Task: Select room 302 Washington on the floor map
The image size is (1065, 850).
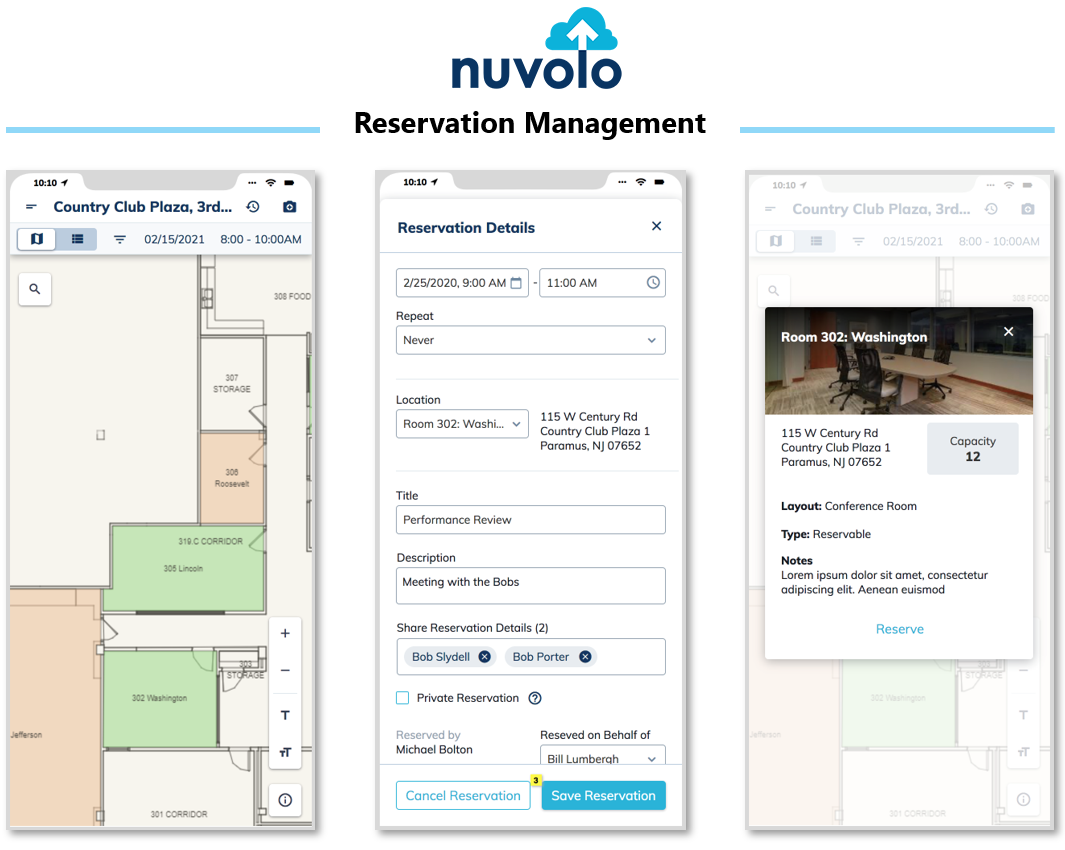Action: tap(159, 698)
